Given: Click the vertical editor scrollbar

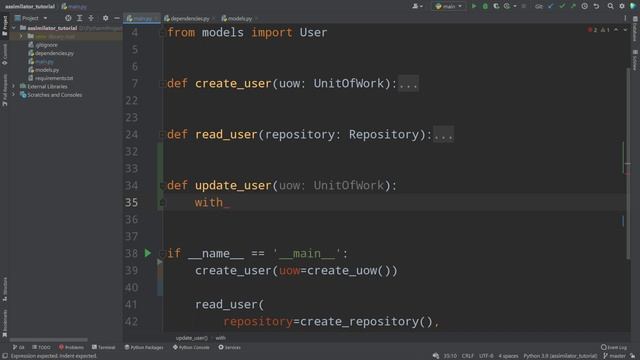Looking at the screenshot, I should (x=628, y=163).
